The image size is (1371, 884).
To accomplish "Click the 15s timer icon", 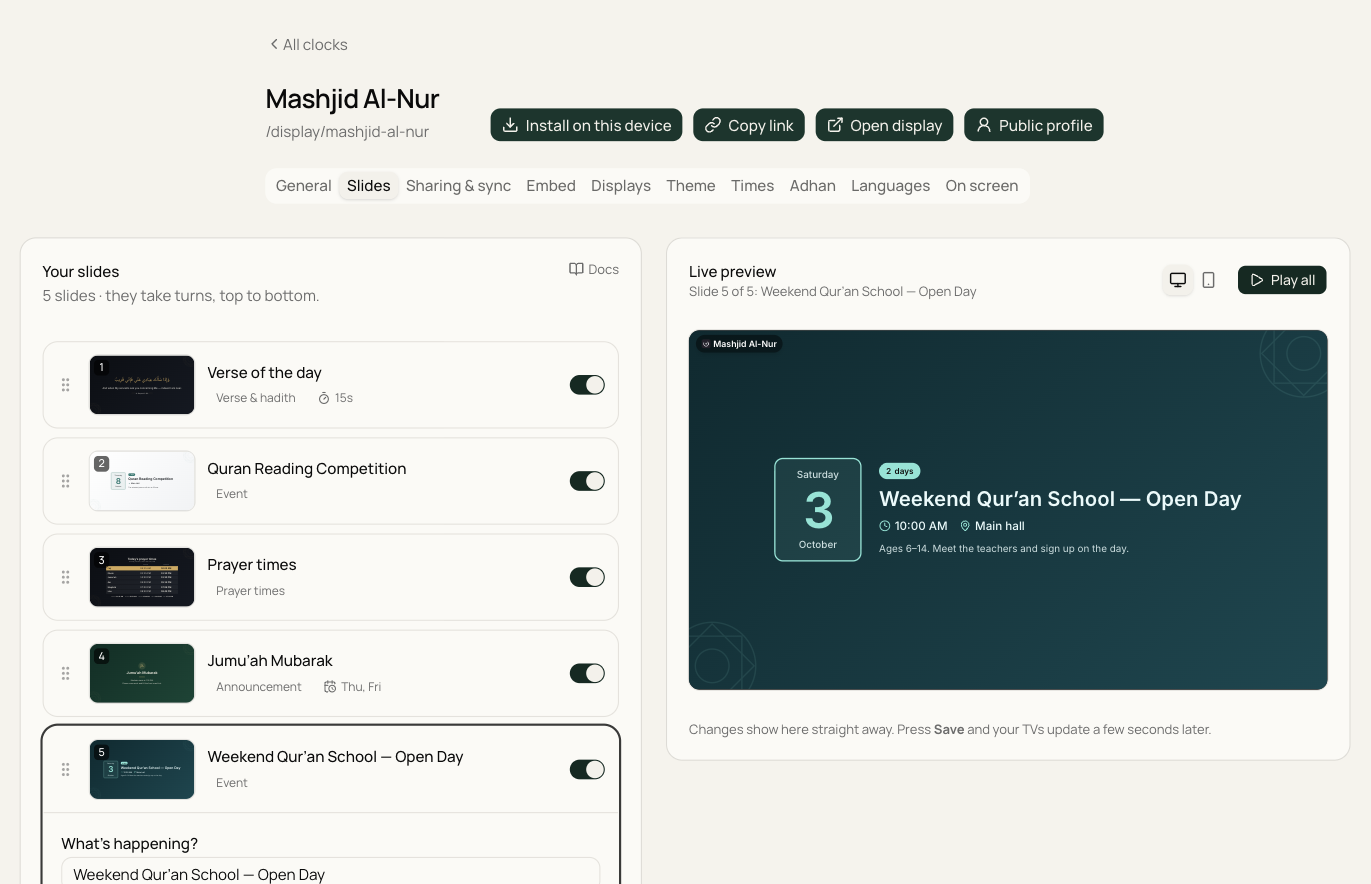I will coord(324,398).
